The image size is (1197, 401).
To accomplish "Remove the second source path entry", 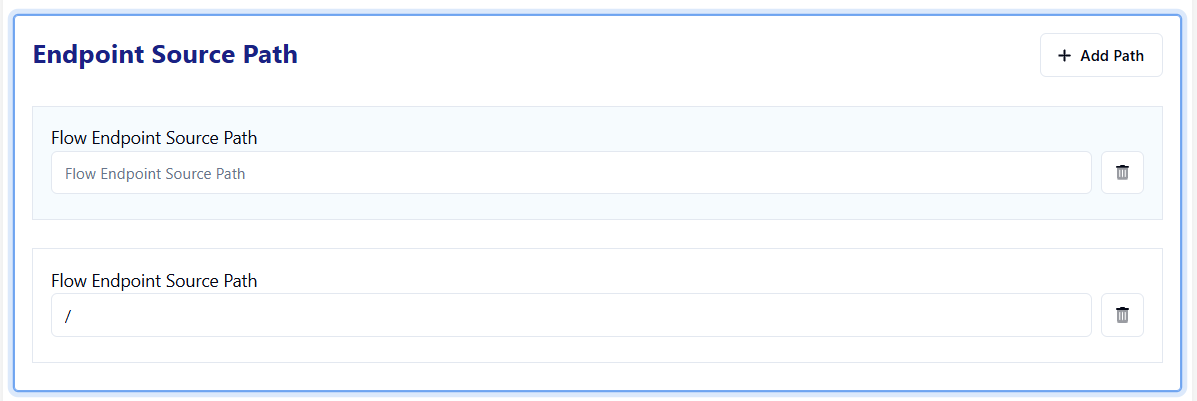I will point(1122,315).
